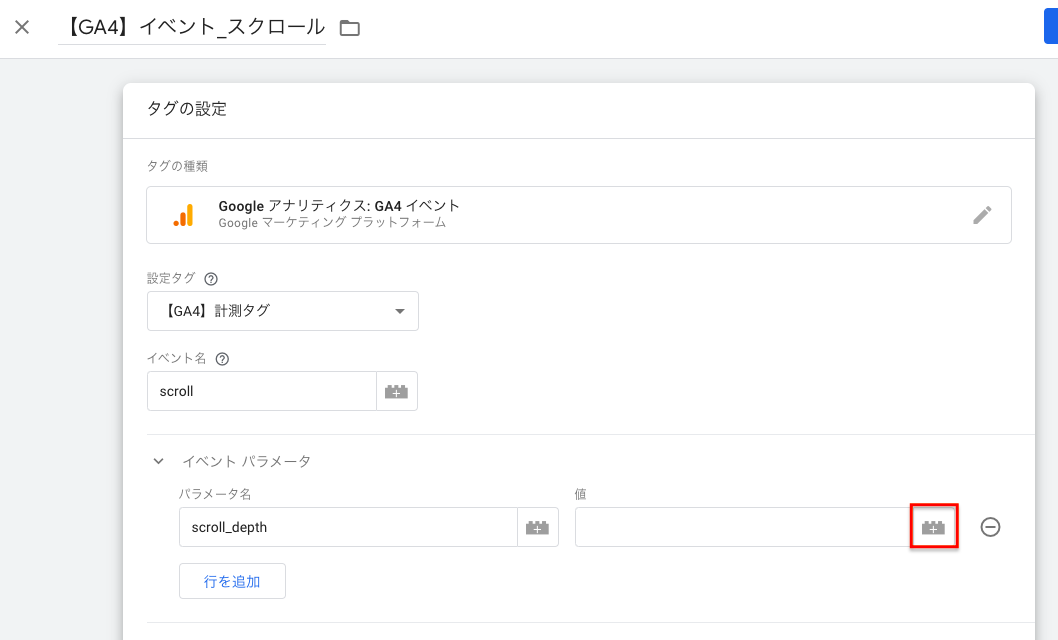The height and width of the screenshot is (640, 1058).
Task: Click the Google Analytics bar chart logo
Action: point(184,215)
